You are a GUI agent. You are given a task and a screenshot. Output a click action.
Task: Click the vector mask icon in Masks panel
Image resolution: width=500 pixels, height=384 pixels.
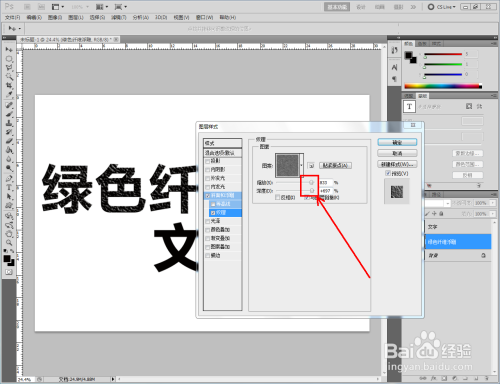click(479, 106)
